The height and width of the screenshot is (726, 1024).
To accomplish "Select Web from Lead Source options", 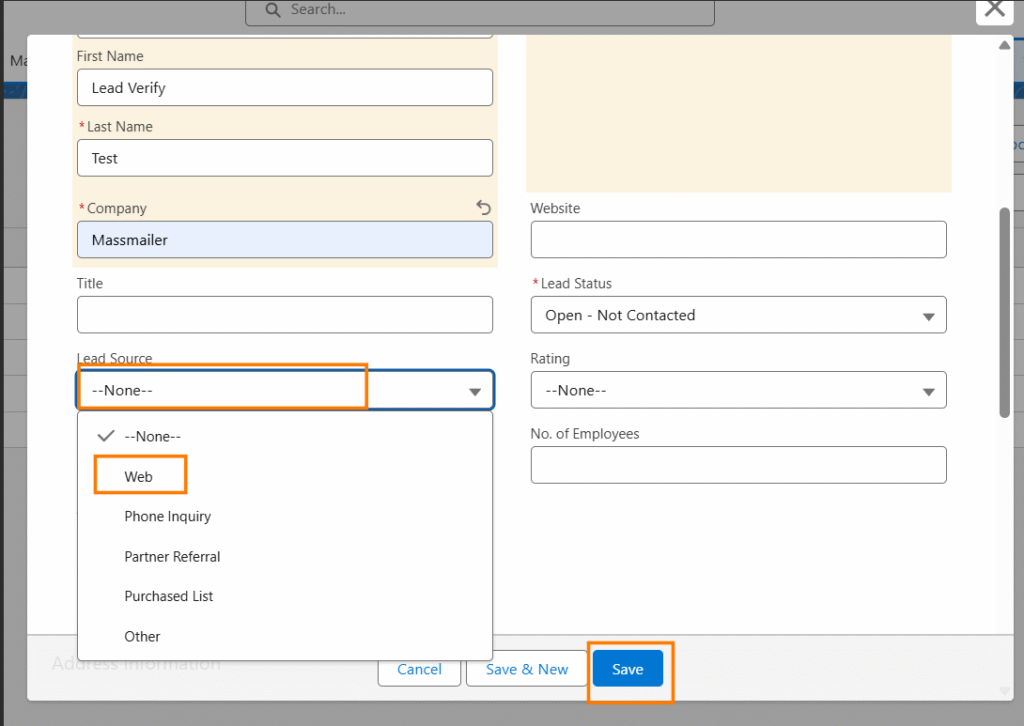I will (x=139, y=477).
